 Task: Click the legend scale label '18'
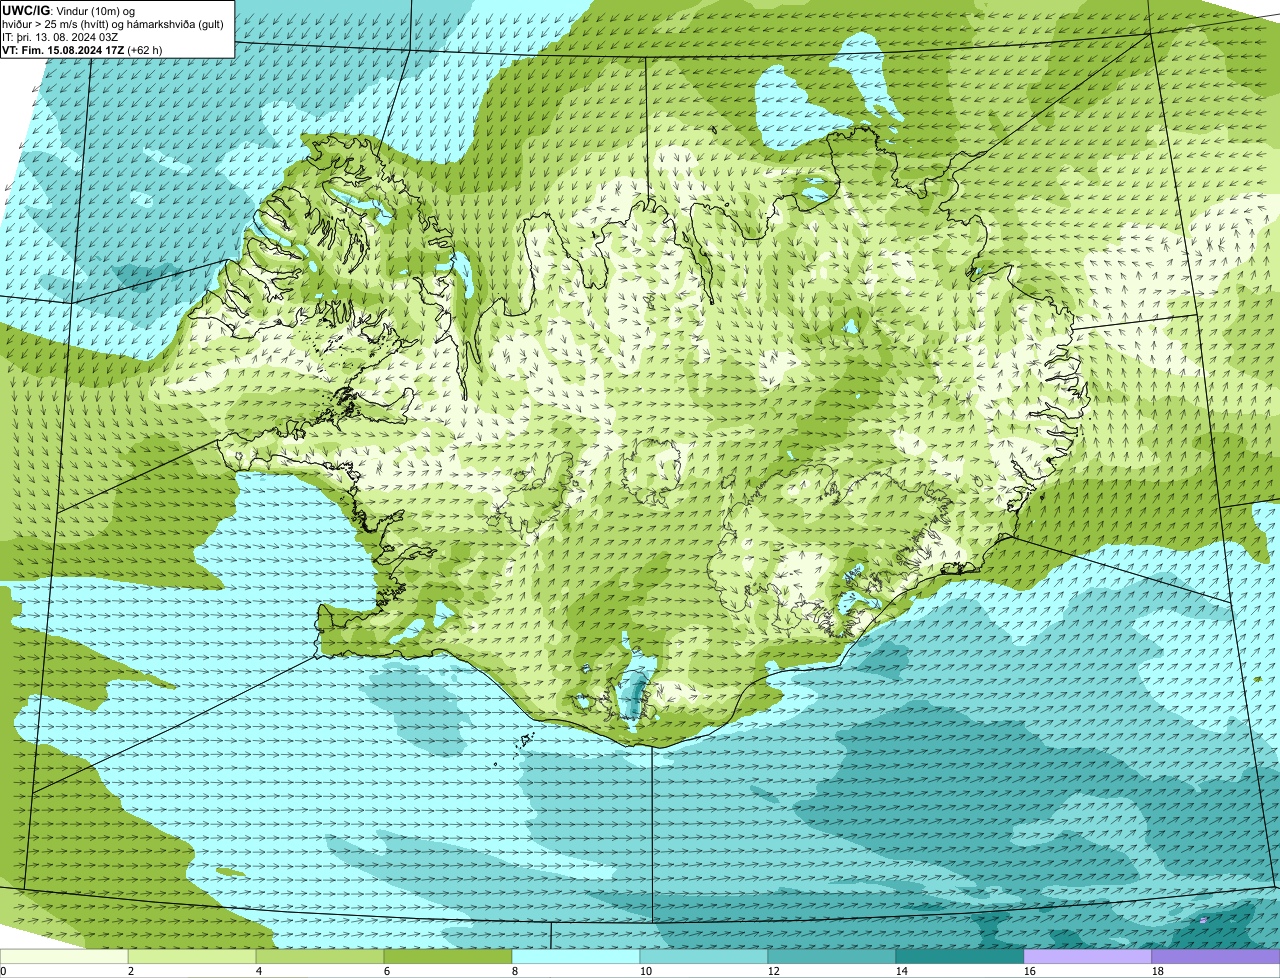(1158, 971)
